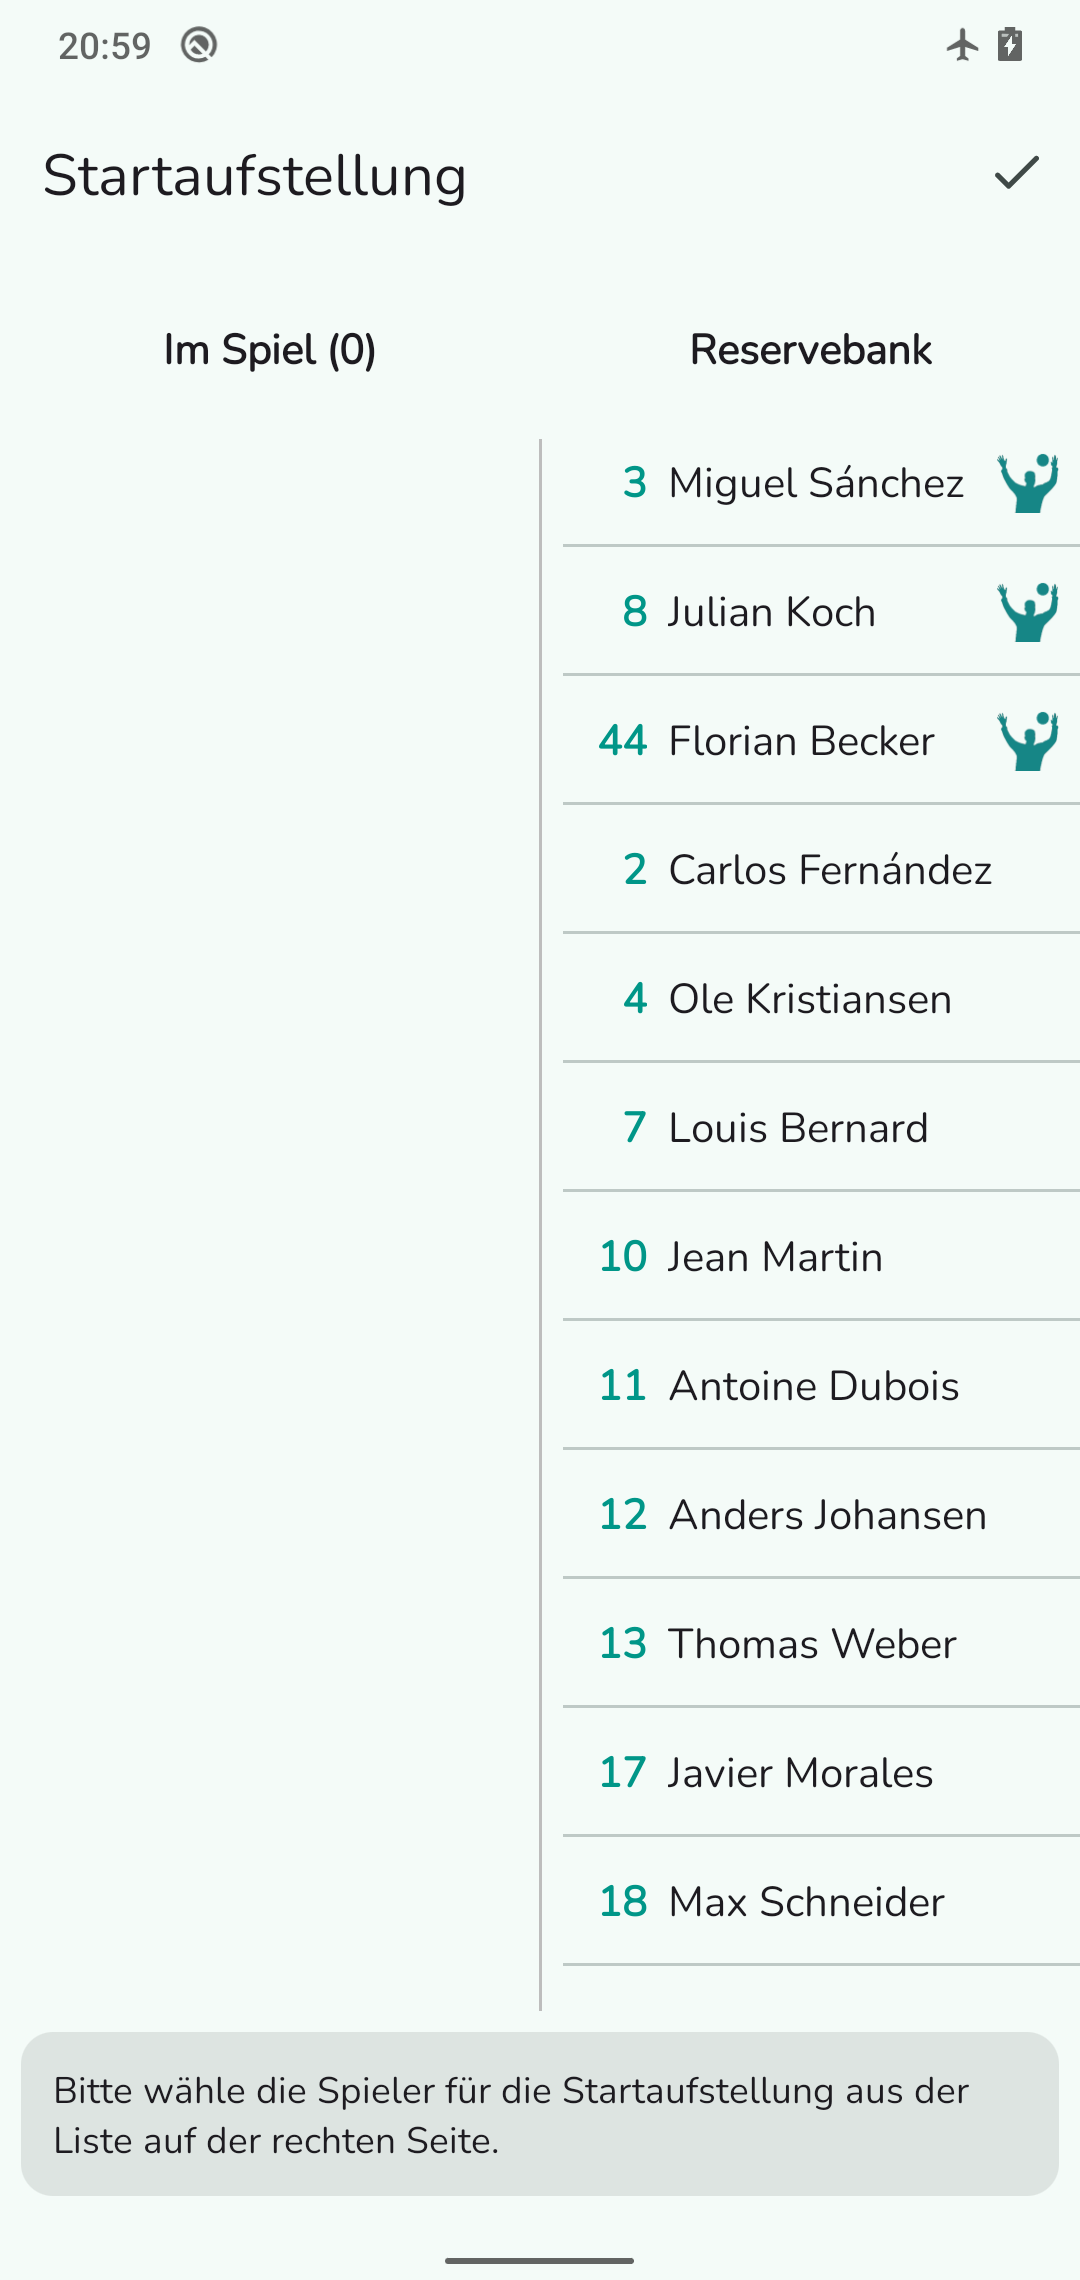Select player 4 Ole Kristiansen
This screenshot has width=1080, height=2280.
pyautogui.click(x=790, y=999)
